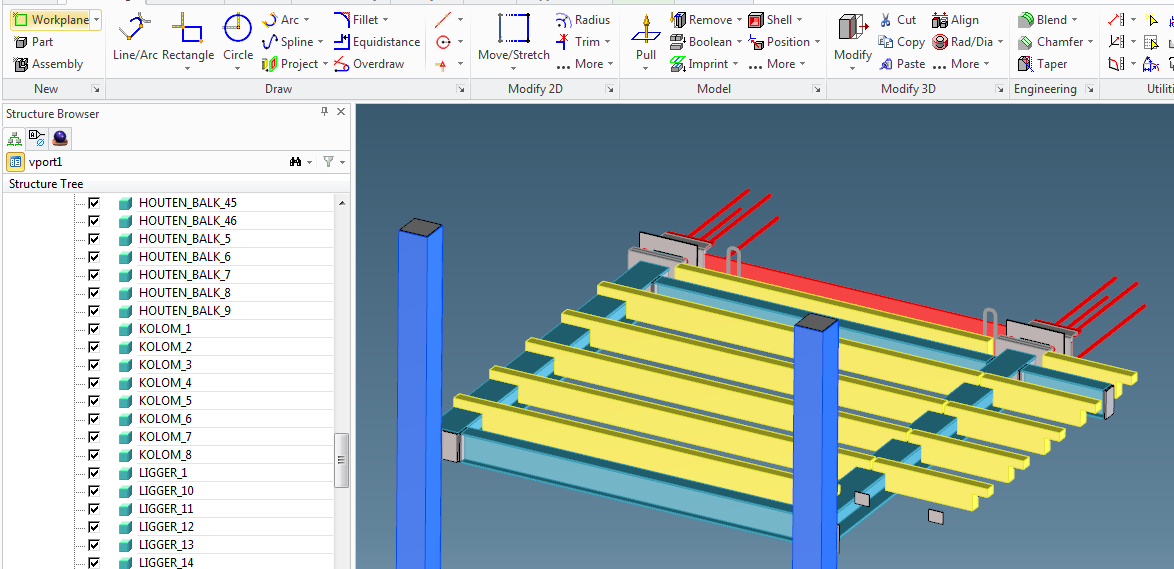Toggle the KOLOM_1 checkbox
The image size is (1174, 569).
(x=94, y=329)
